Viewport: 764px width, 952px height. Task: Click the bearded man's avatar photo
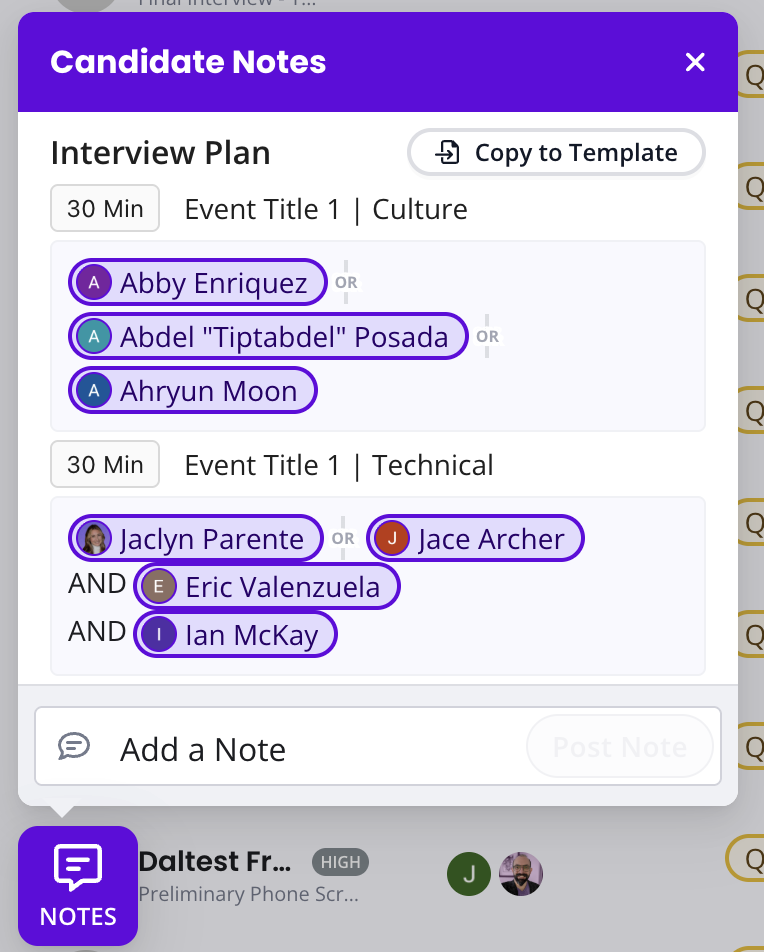coord(521,874)
